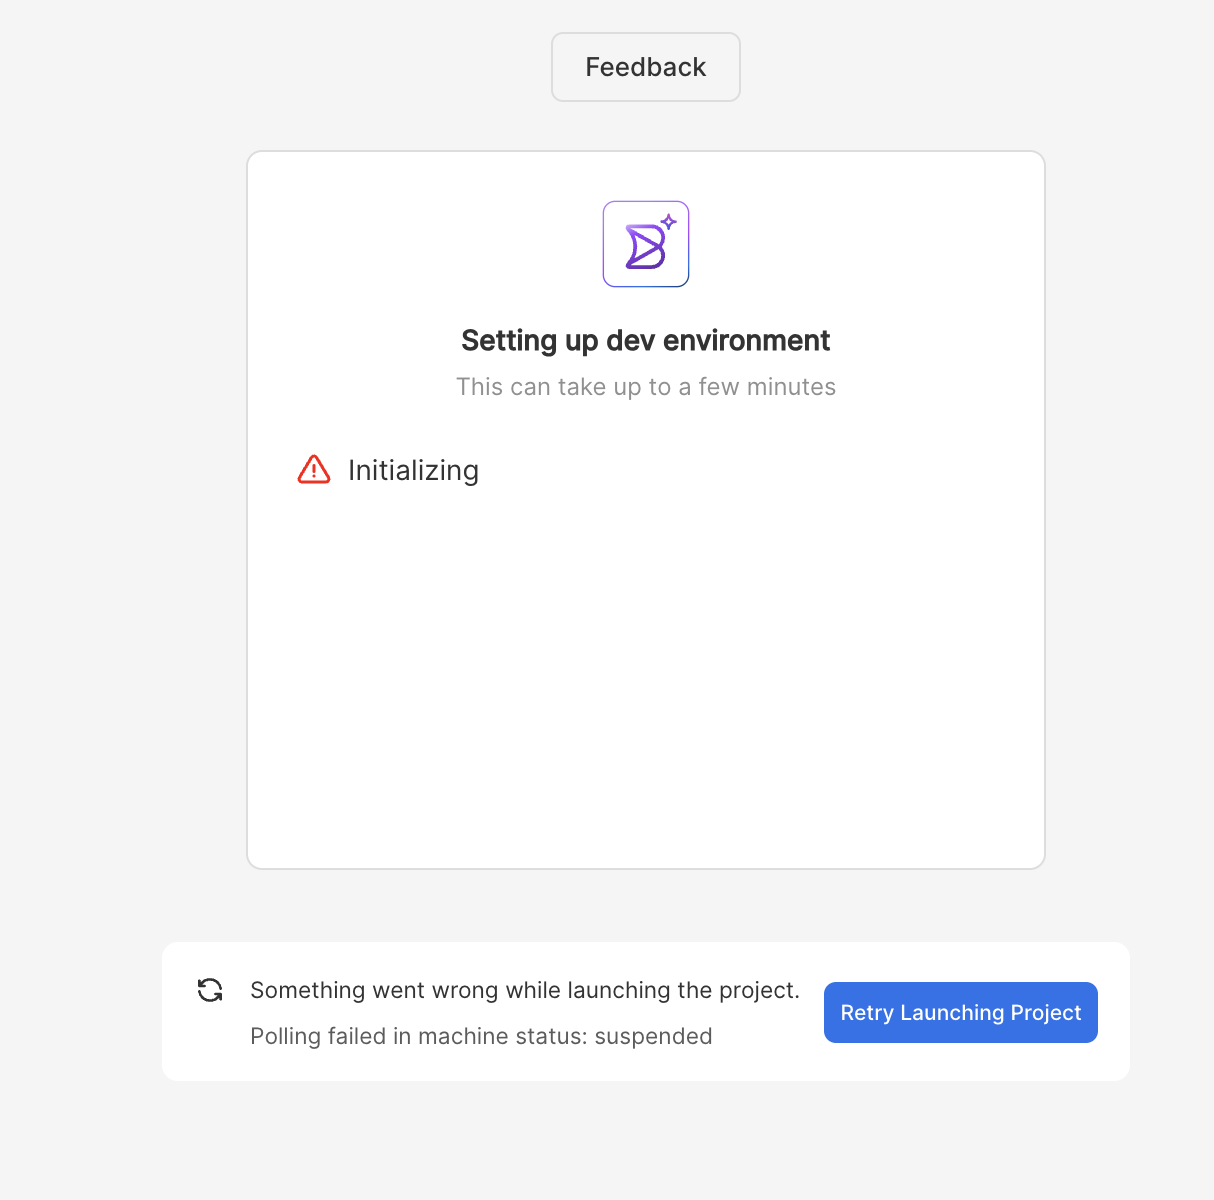Click the circular refresh arrows icon

pyautogui.click(x=210, y=990)
